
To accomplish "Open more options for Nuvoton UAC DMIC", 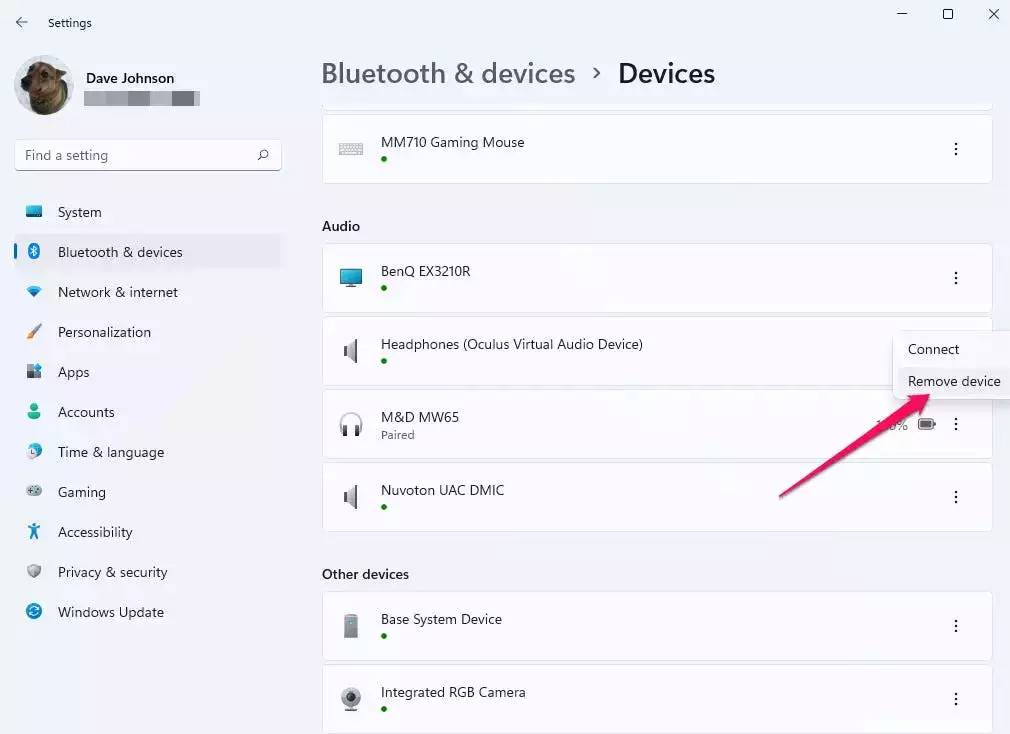I will 955,497.
